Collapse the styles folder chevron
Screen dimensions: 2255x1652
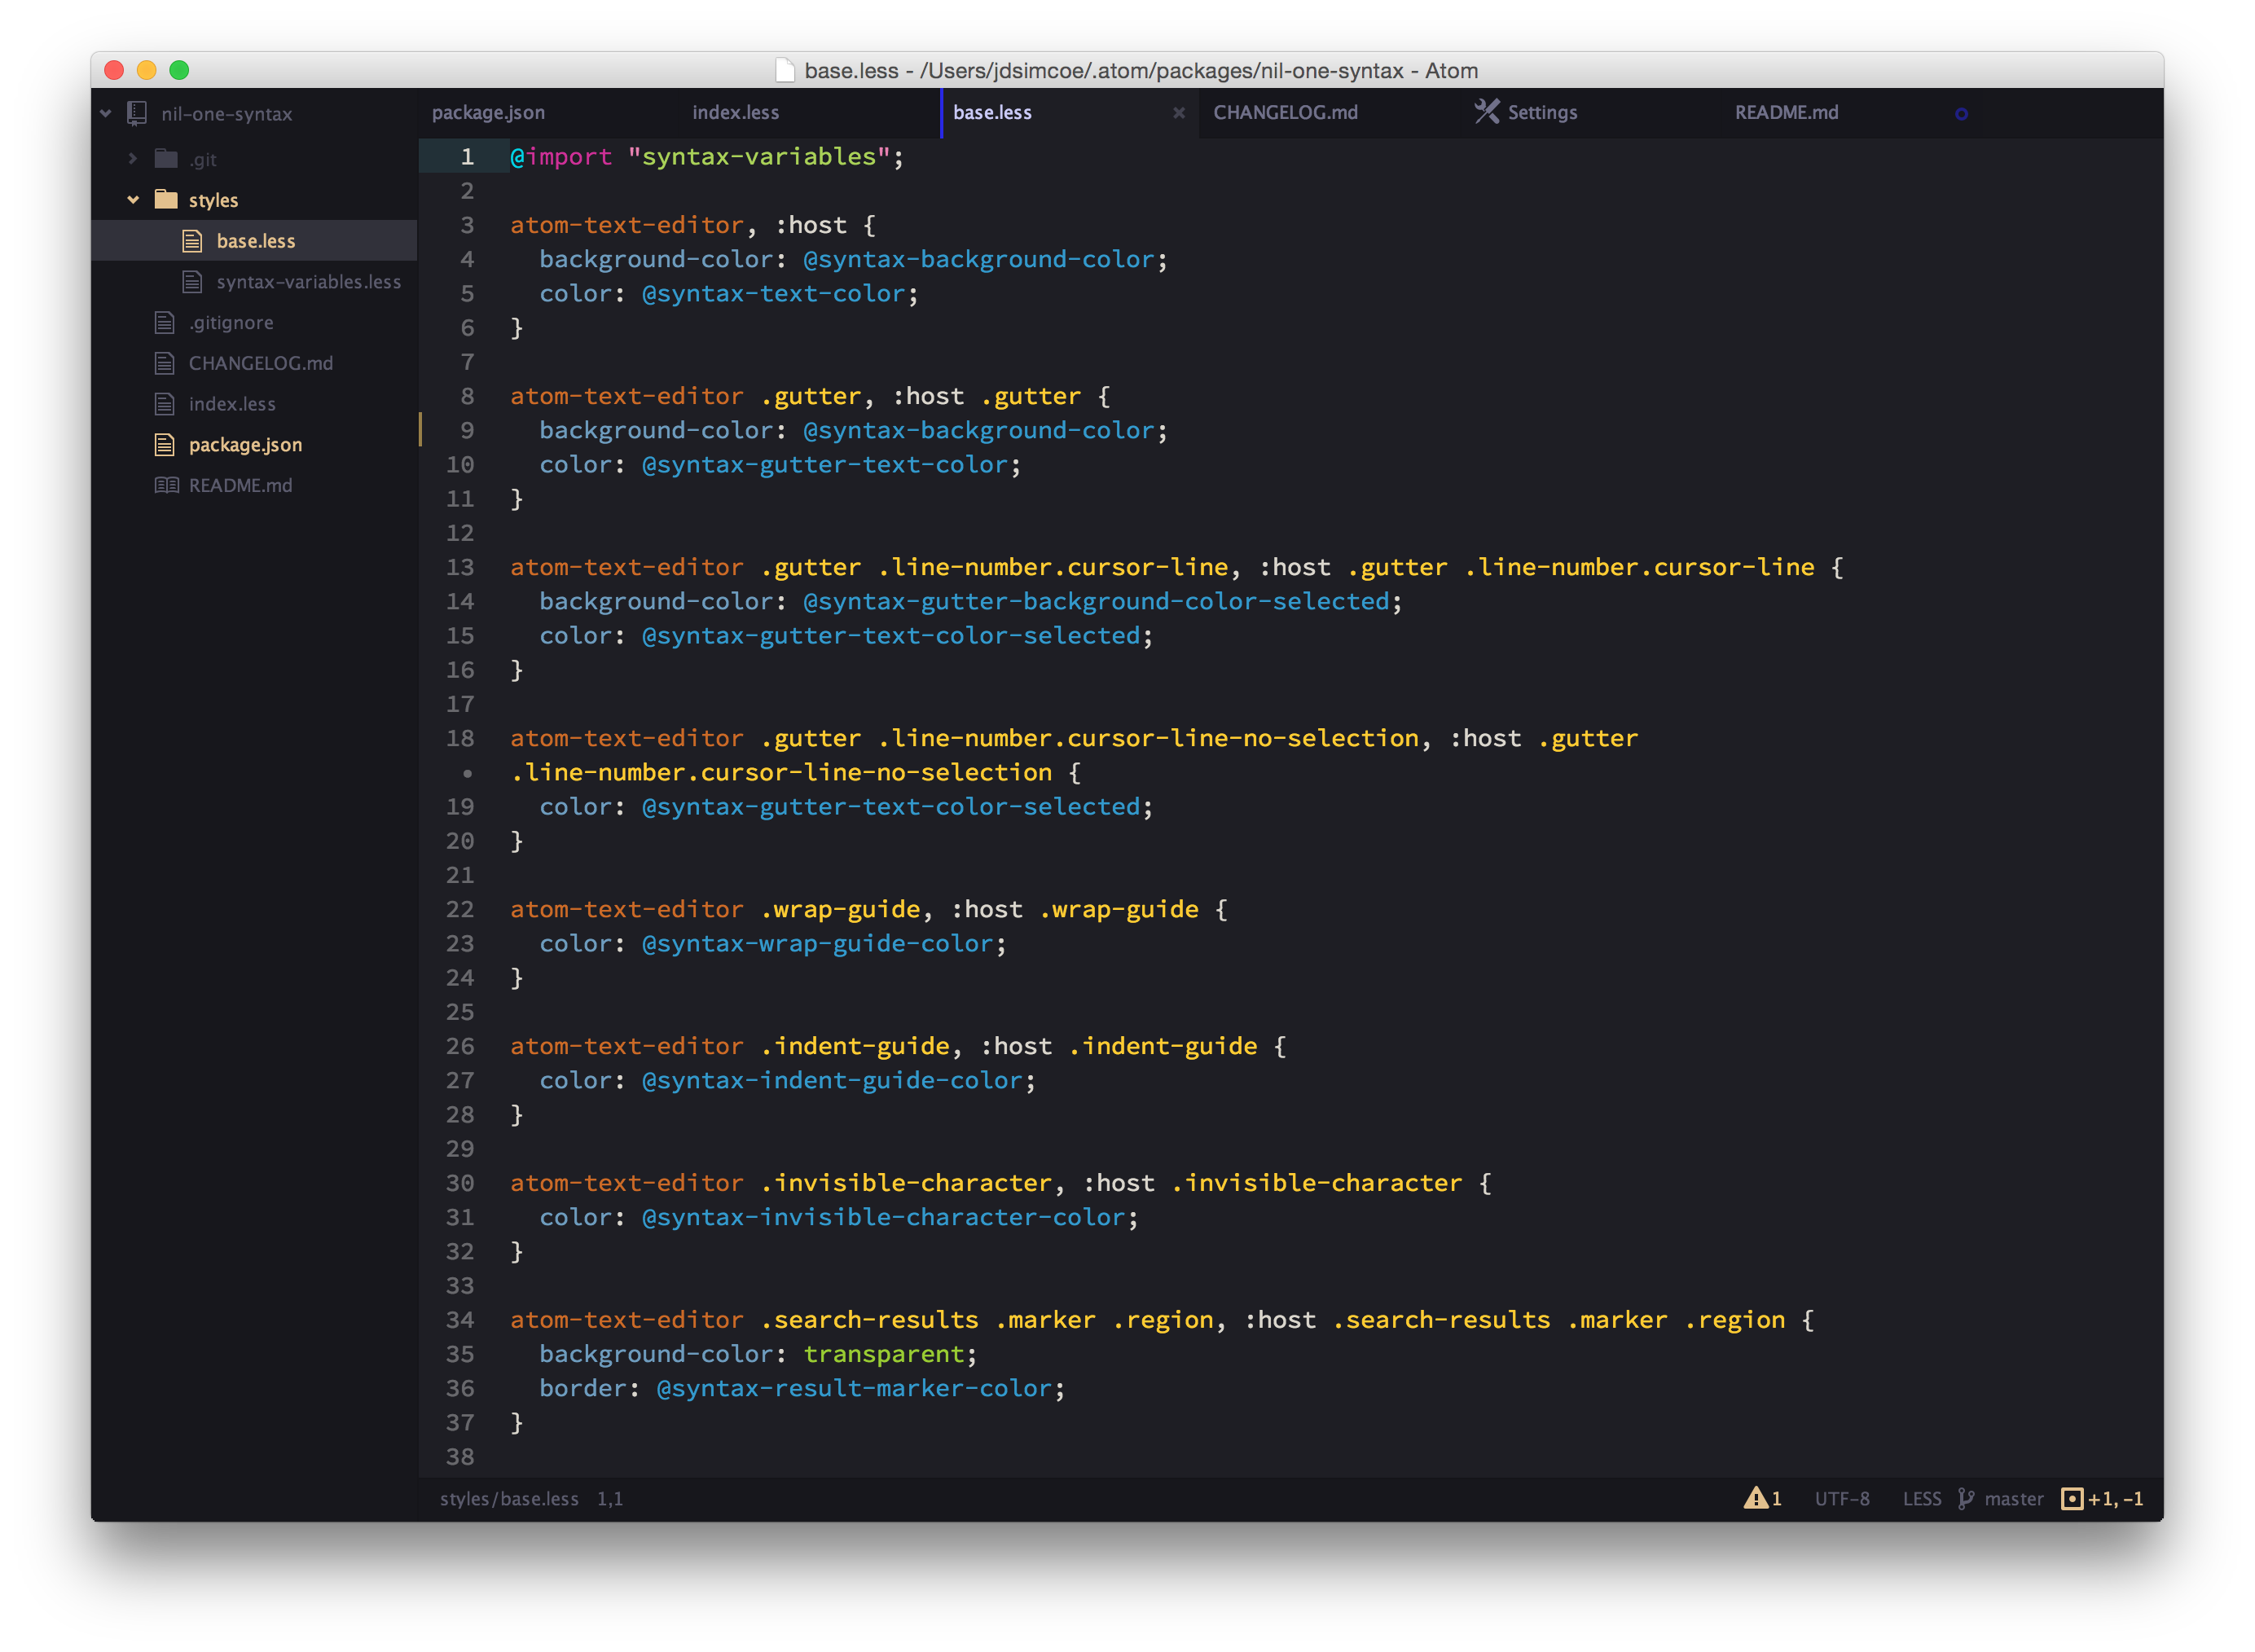pos(133,200)
